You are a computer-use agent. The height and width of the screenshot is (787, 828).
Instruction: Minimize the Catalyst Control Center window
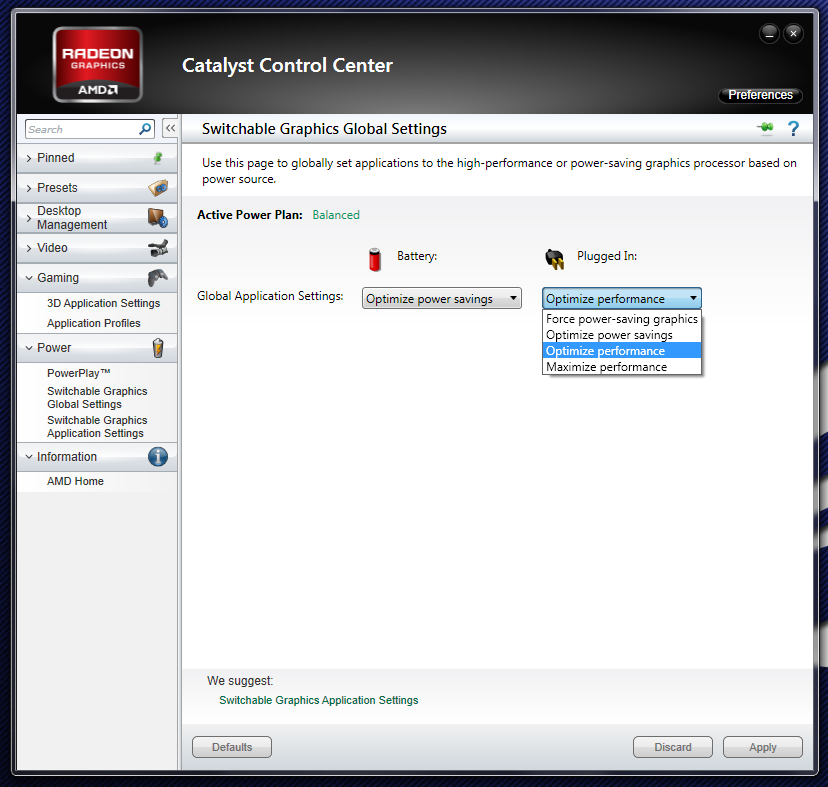[769, 34]
